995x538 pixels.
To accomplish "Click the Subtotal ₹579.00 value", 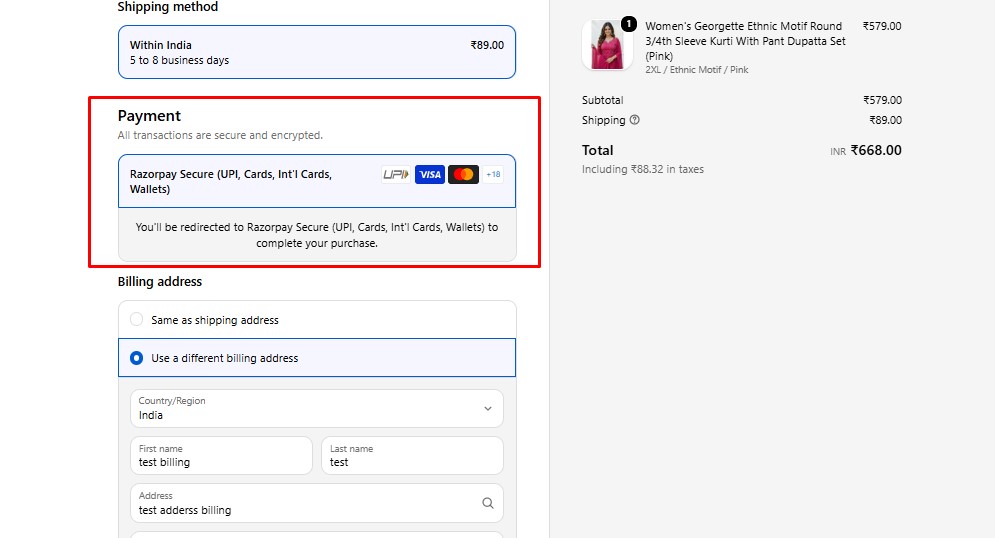I will pos(882,100).
